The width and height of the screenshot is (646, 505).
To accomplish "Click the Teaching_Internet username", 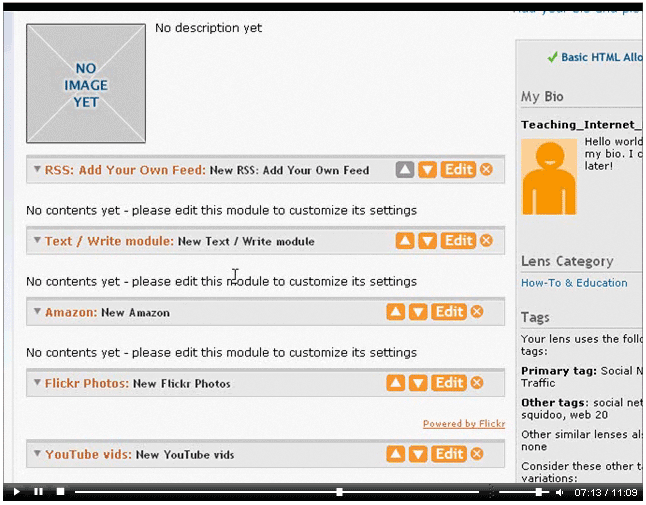I will tap(581, 125).
